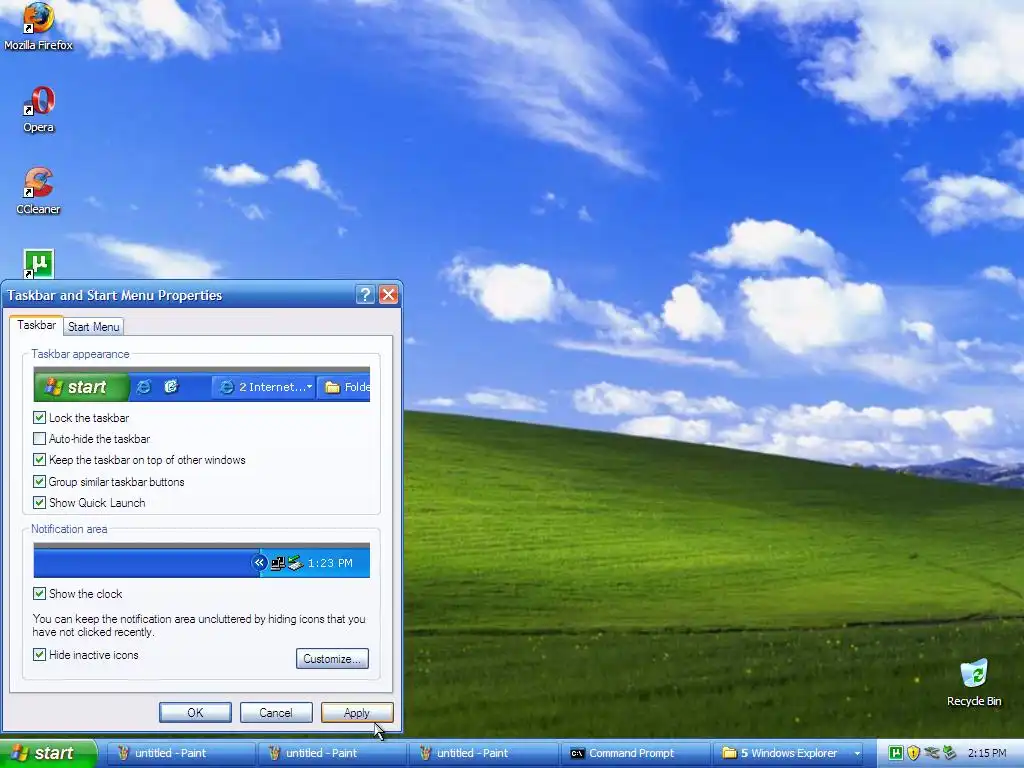Select the Opera desktop shortcut
Screen dimensions: 1024x768
click(39, 109)
